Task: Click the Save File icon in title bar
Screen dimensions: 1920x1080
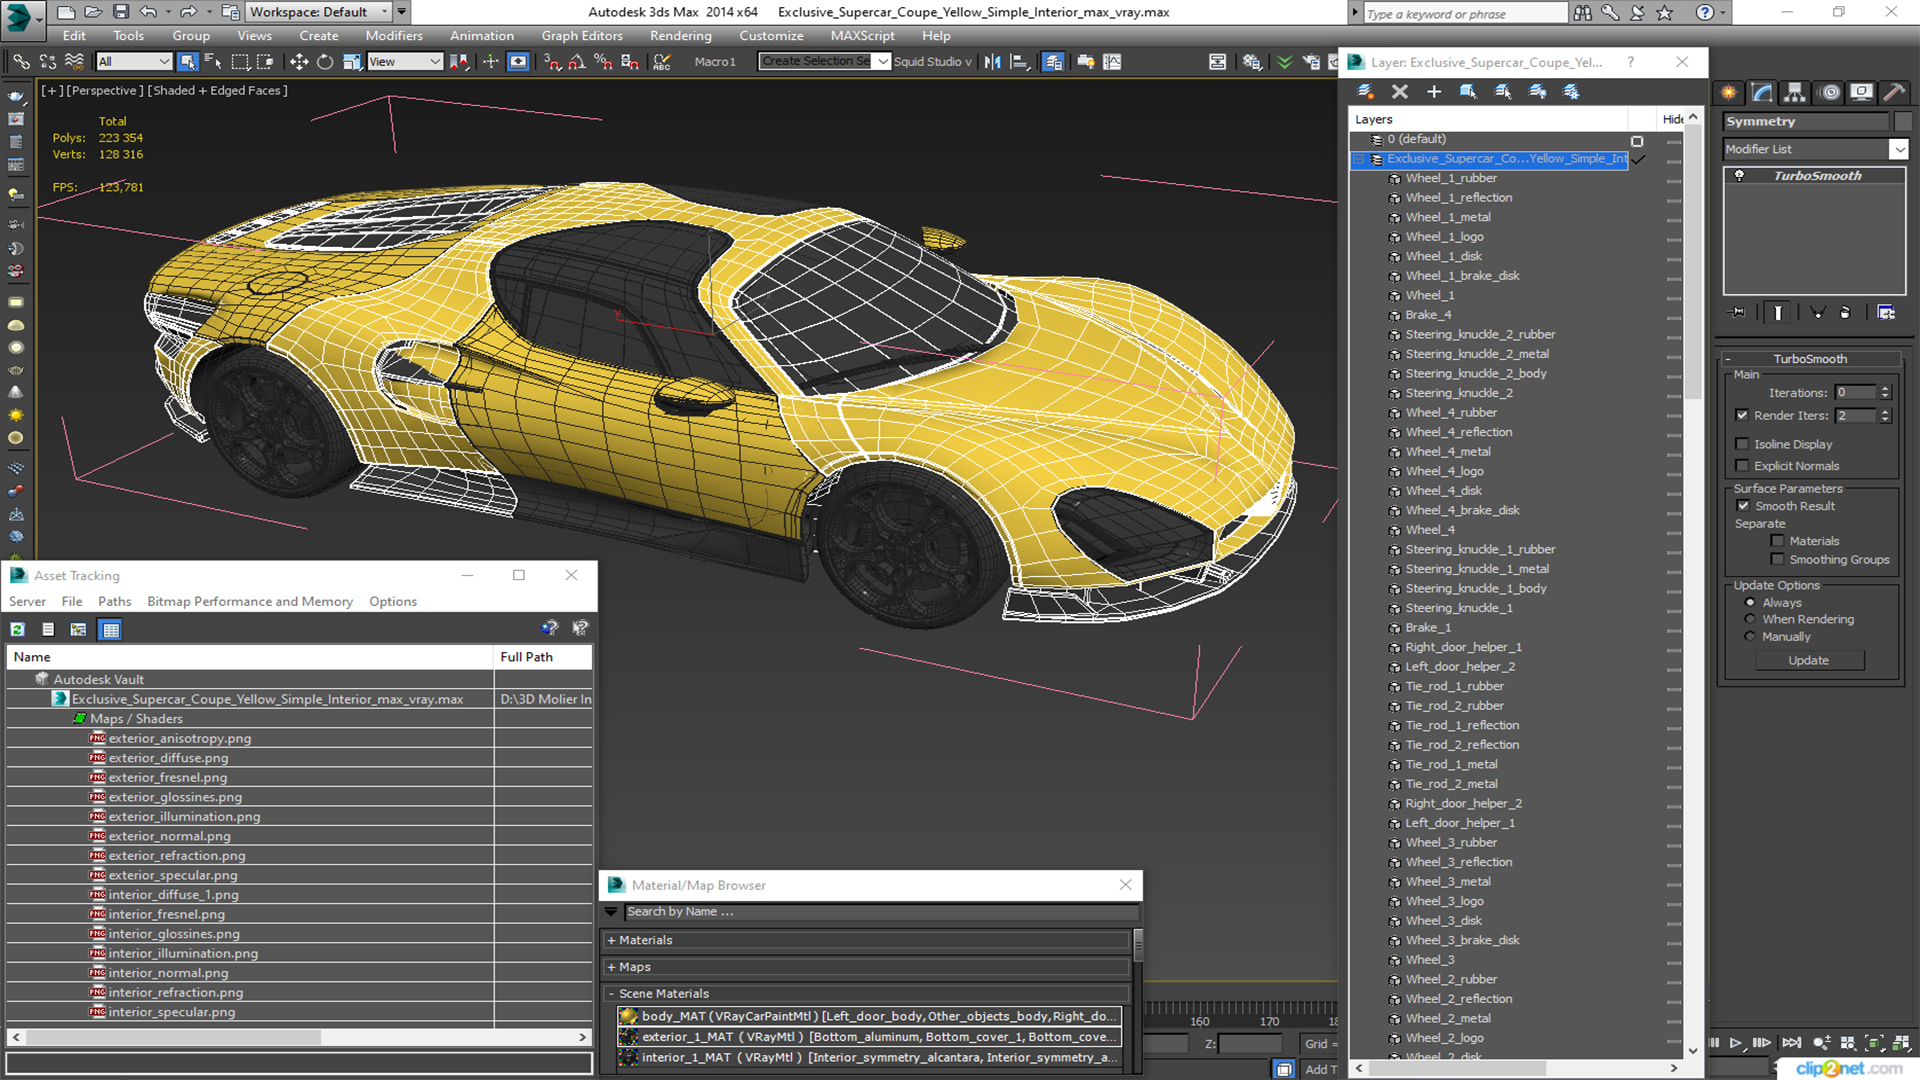Action: click(120, 12)
